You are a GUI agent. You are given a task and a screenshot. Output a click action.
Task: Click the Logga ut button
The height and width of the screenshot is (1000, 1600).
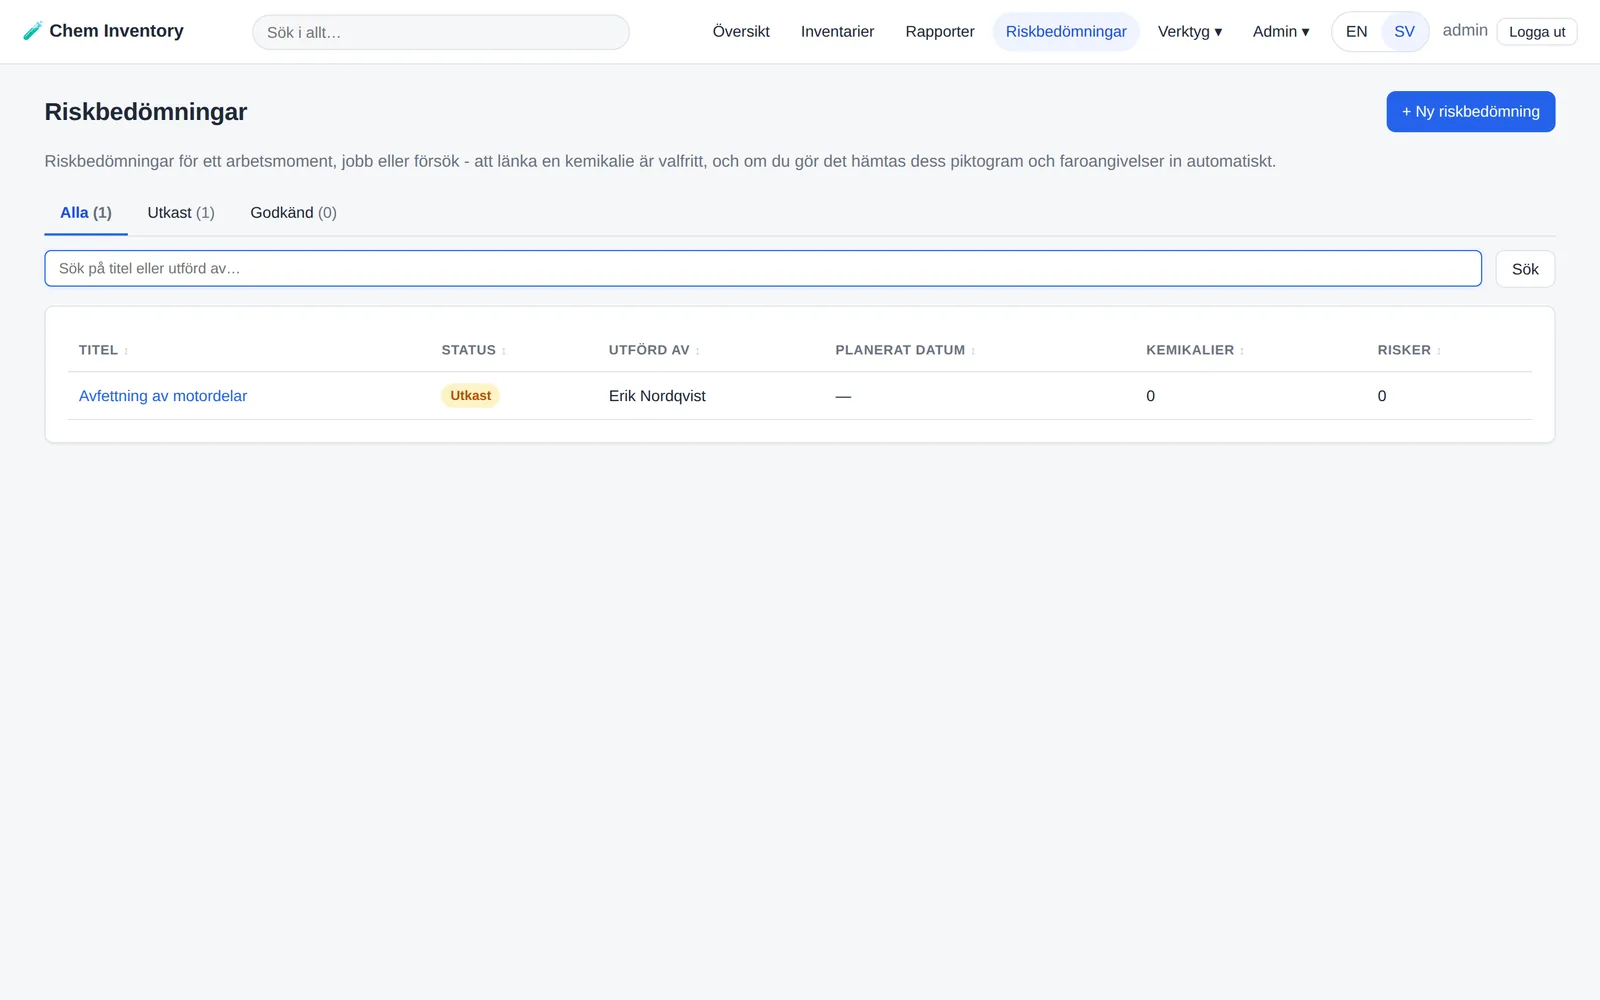pyautogui.click(x=1537, y=32)
